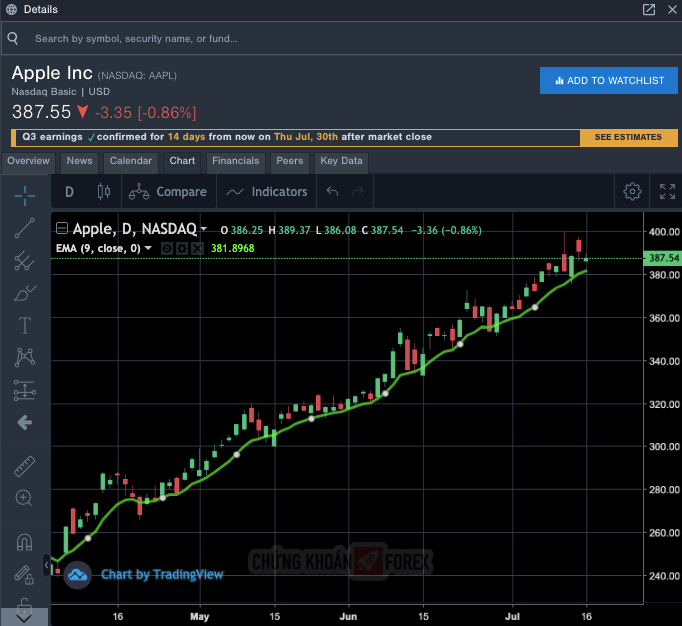
Task: Select the brush drawing tool
Action: click(x=25, y=293)
